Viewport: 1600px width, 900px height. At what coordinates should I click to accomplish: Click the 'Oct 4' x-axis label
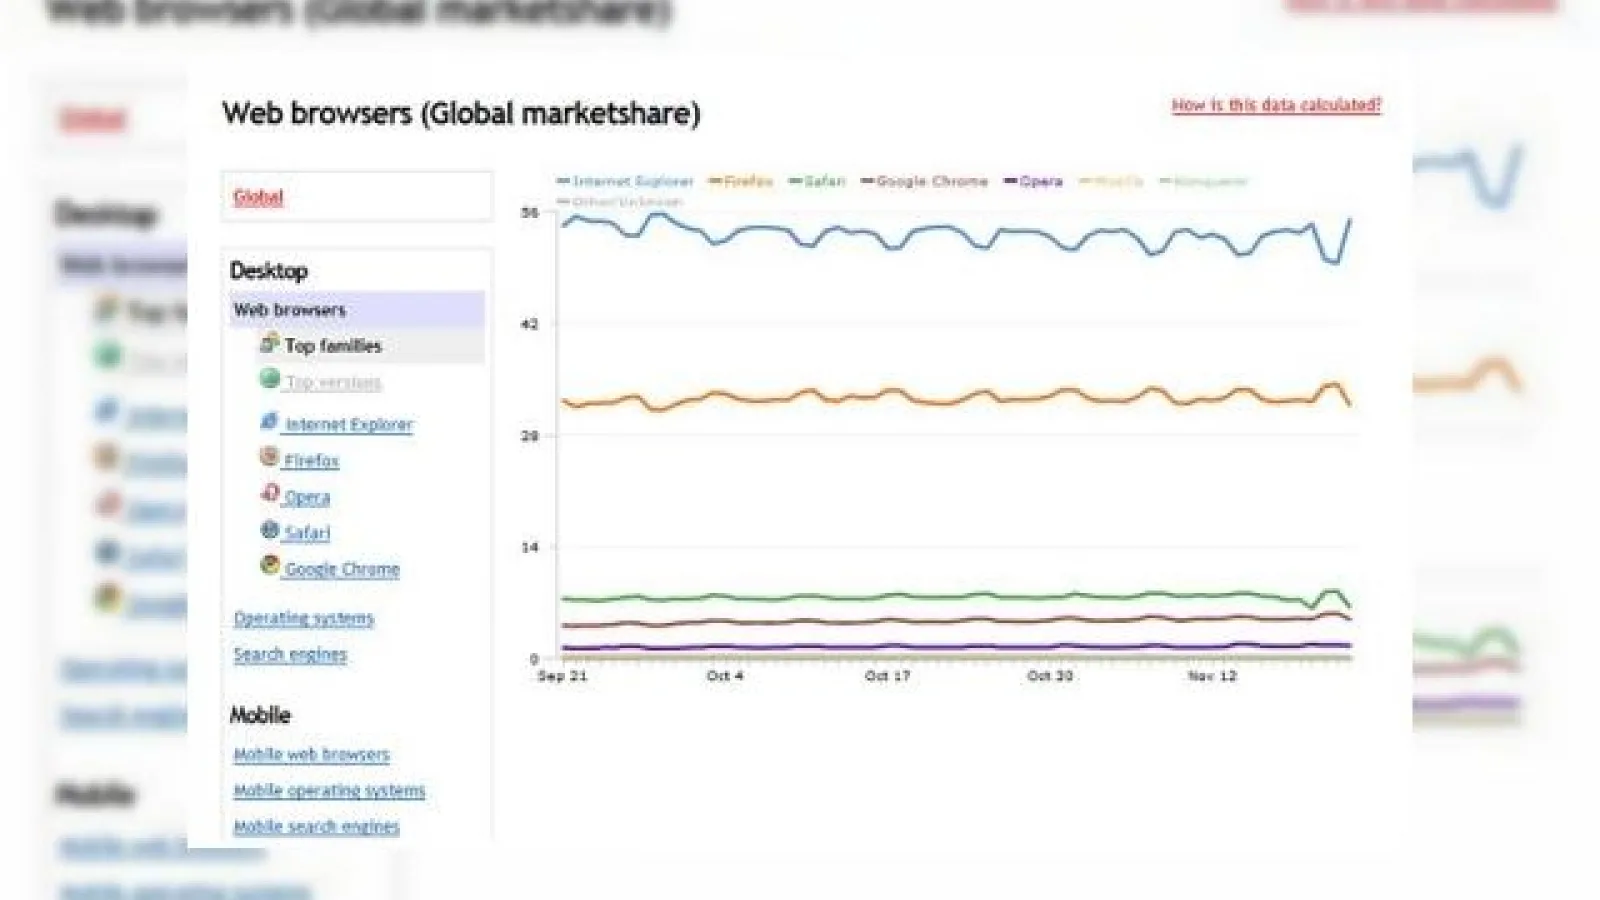(x=725, y=676)
